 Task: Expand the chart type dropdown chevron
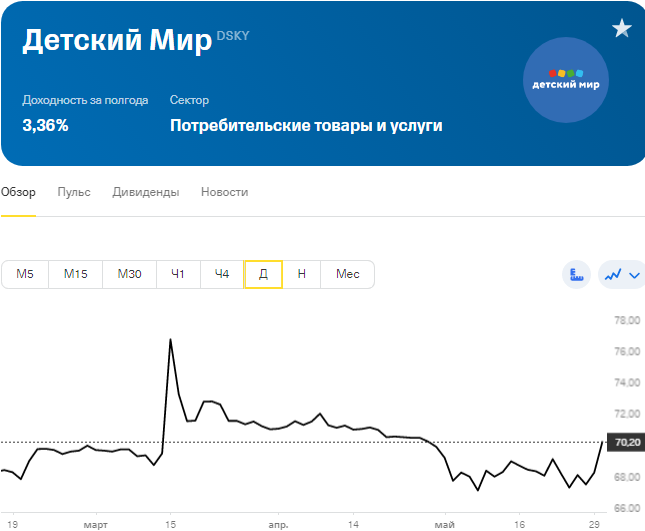click(635, 275)
